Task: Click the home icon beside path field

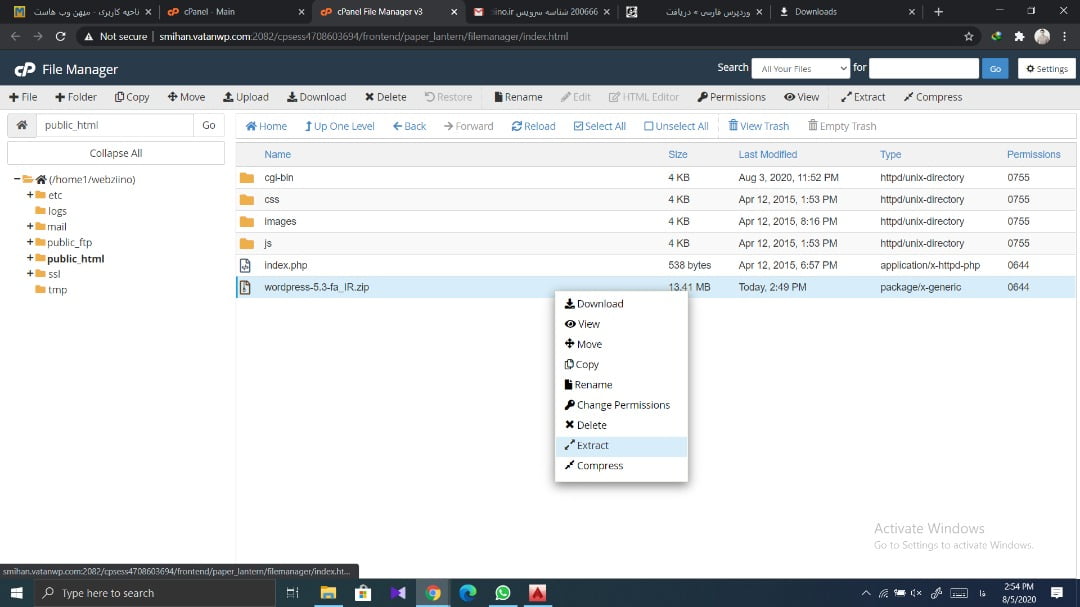Action: [22, 125]
